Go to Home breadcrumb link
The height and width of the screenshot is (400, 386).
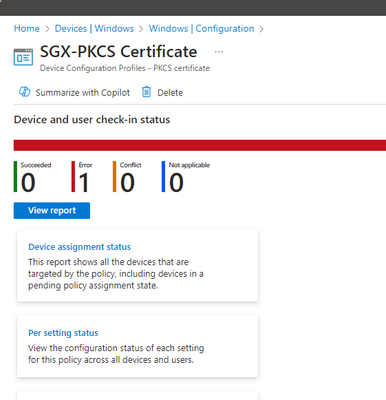(x=27, y=29)
